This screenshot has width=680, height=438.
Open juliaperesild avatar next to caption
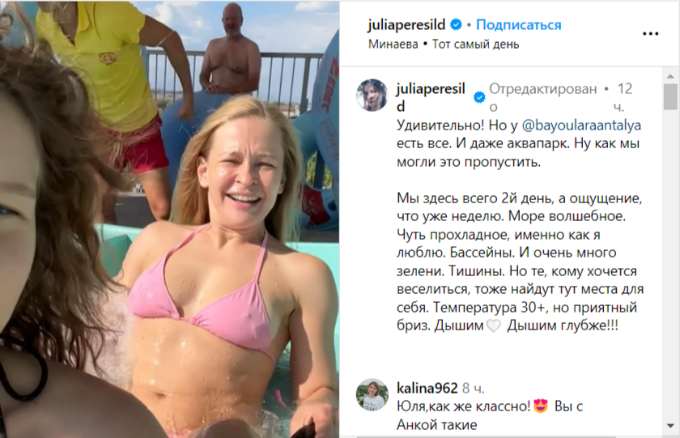(x=372, y=95)
